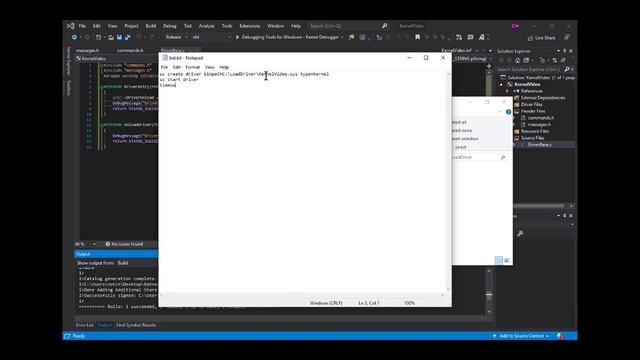Viewport: 640px width, 360px height.
Task: Click the Live Share icon
Action: pos(530,38)
